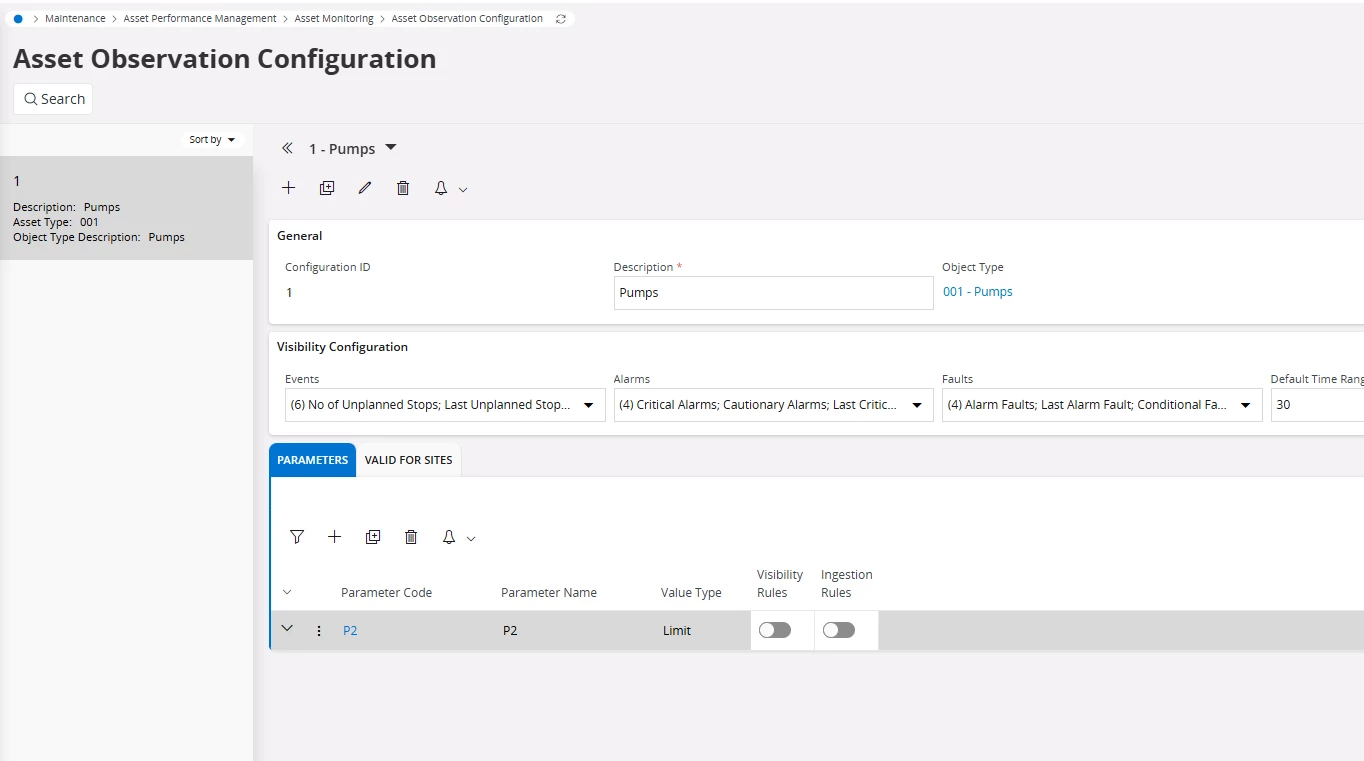Open the filter icon in the Parameters table
1364x761 pixels.
297,537
